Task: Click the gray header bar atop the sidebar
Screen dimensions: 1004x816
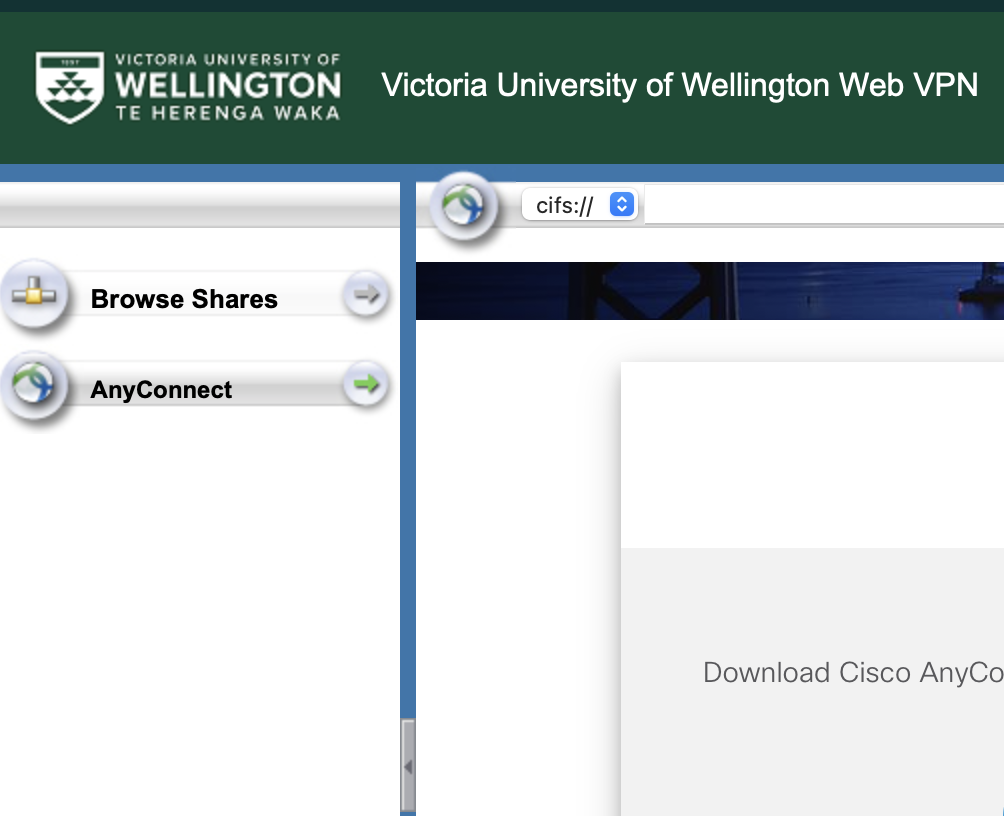Action: pyautogui.click(x=200, y=209)
